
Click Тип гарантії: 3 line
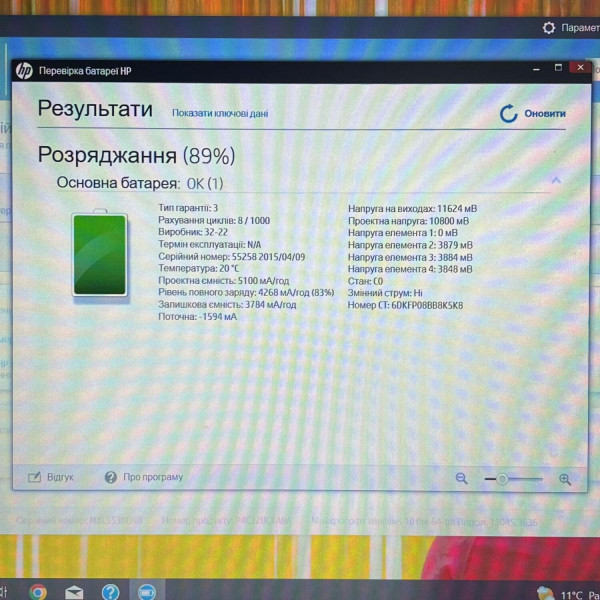[x=188, y=208]
